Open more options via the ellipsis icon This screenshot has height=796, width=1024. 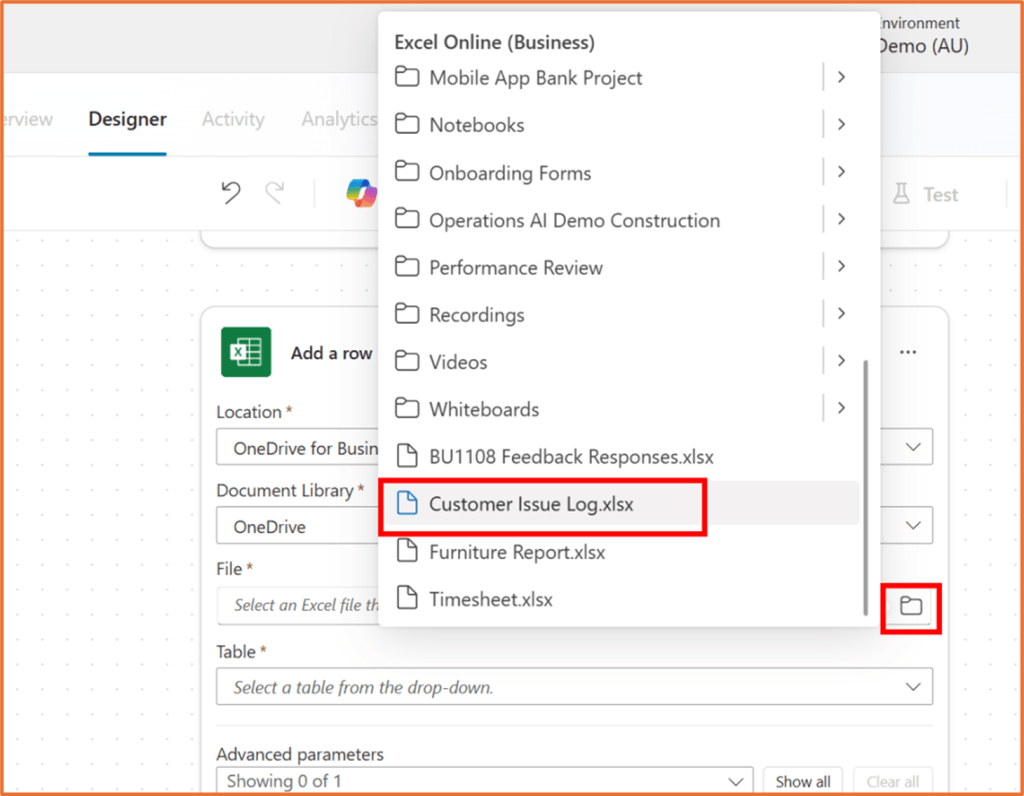pos(907,352)
